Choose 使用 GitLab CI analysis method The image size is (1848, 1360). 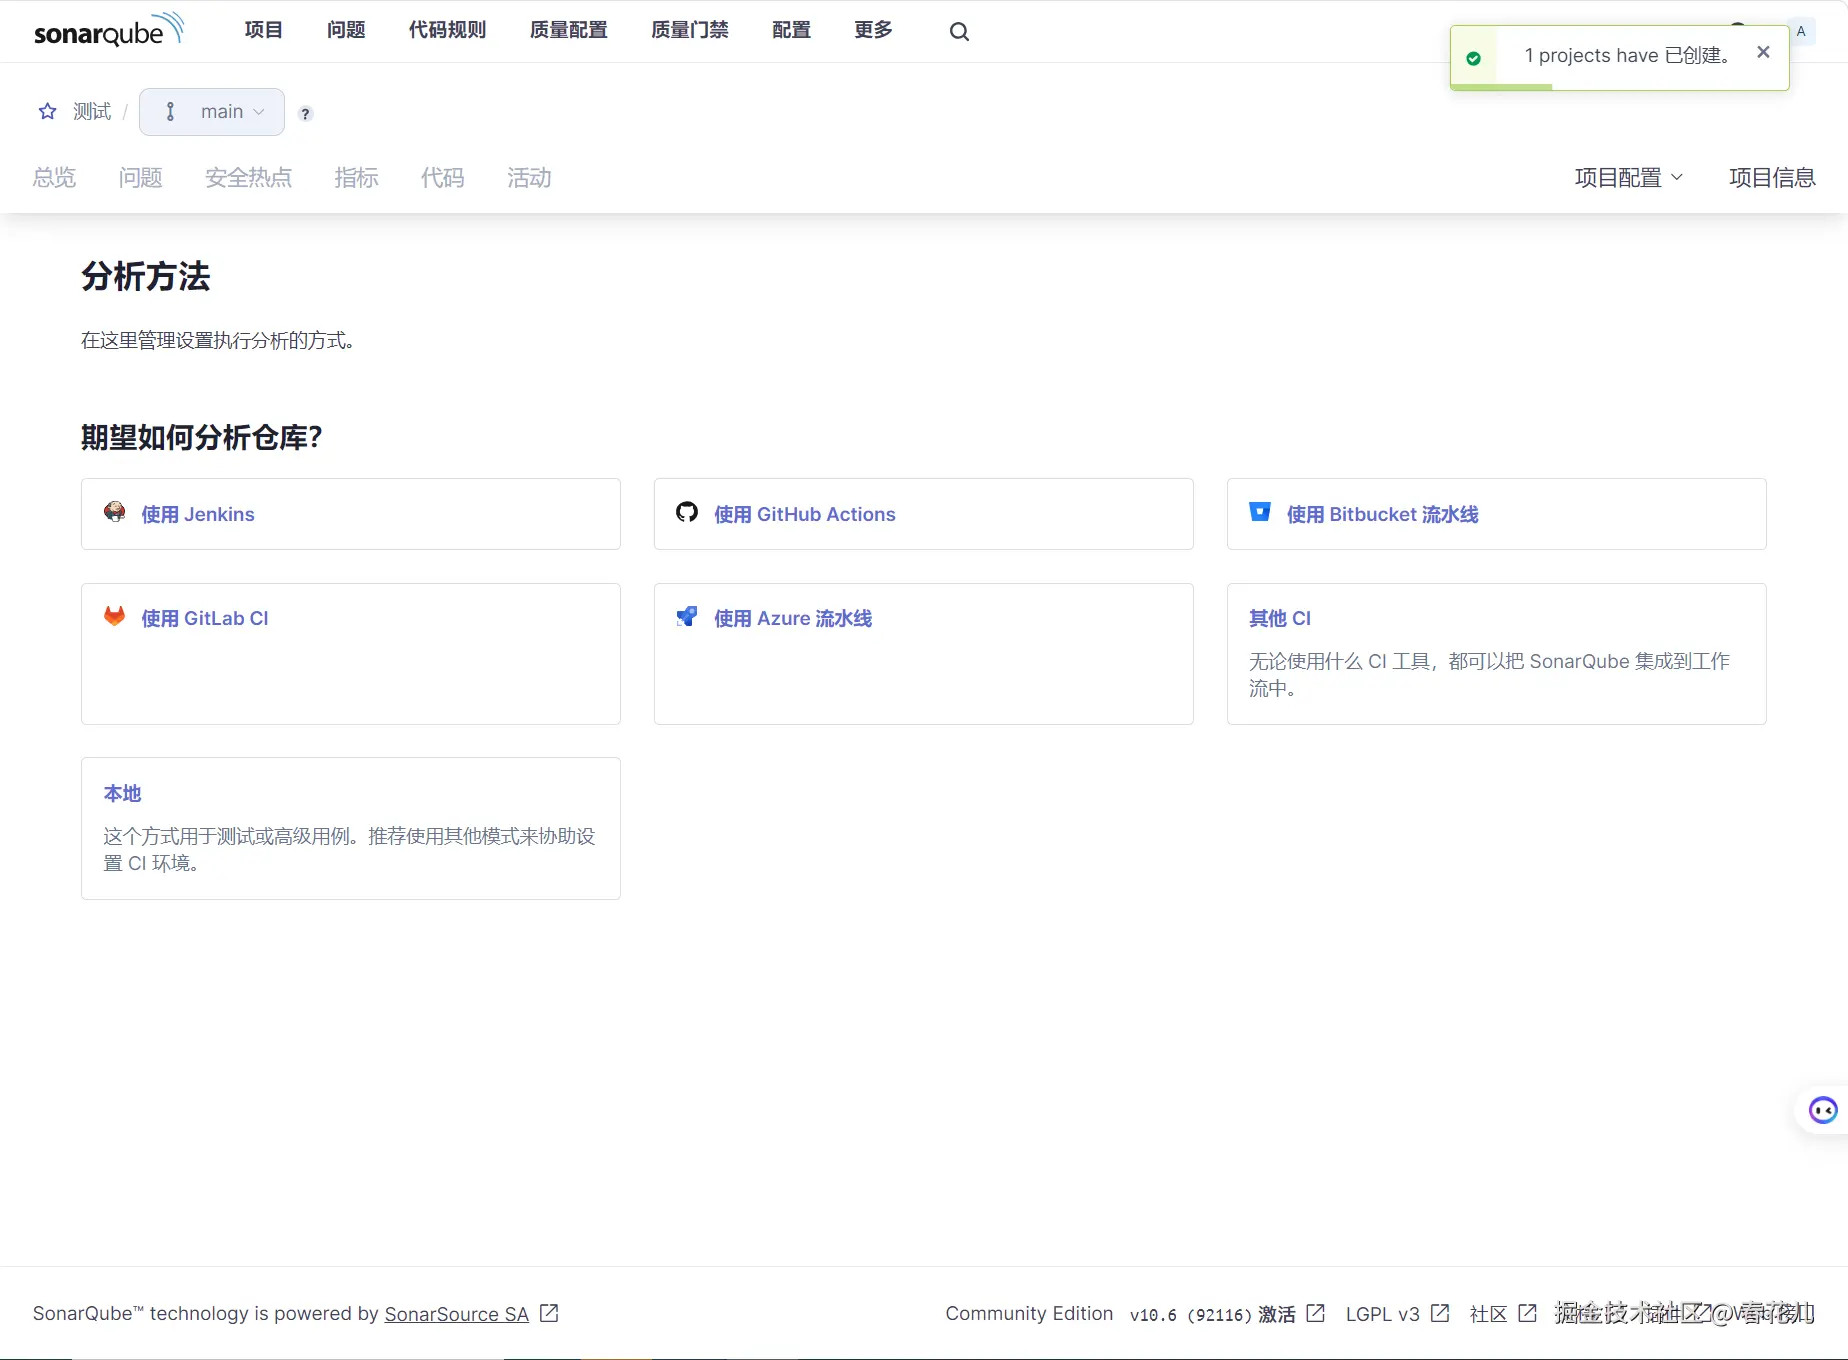(x=351, y=654)
